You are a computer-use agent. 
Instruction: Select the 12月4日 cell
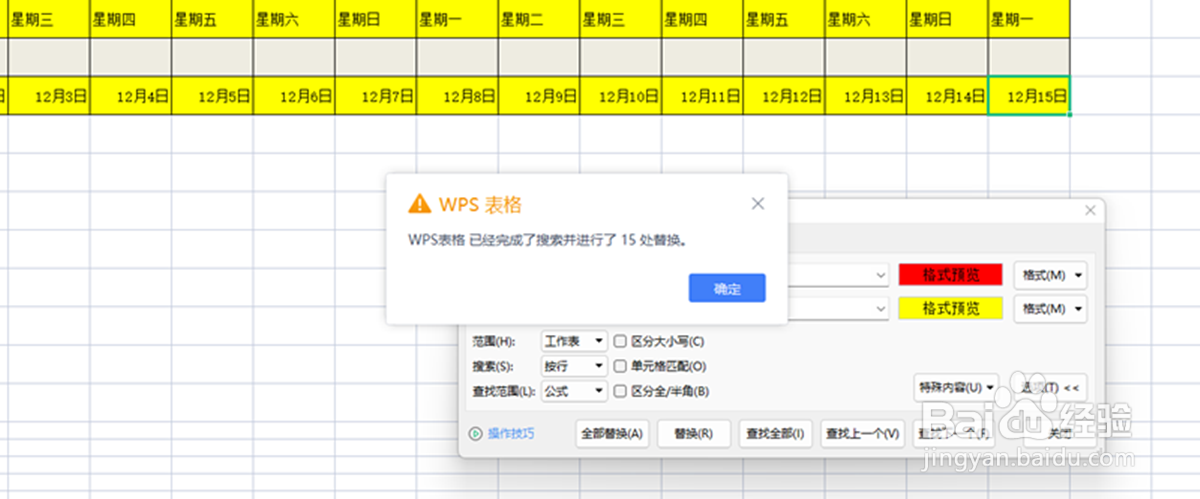click(x=130, y=96)
